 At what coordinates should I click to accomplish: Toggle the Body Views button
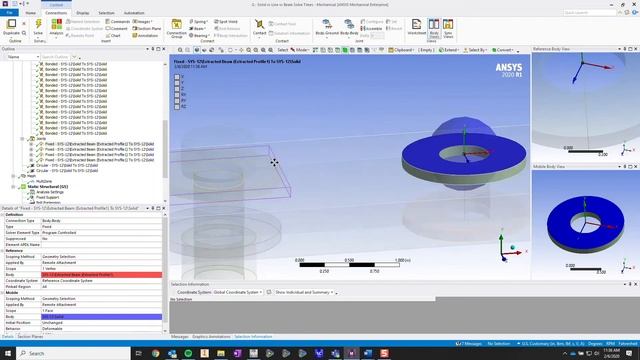[434, 29]
